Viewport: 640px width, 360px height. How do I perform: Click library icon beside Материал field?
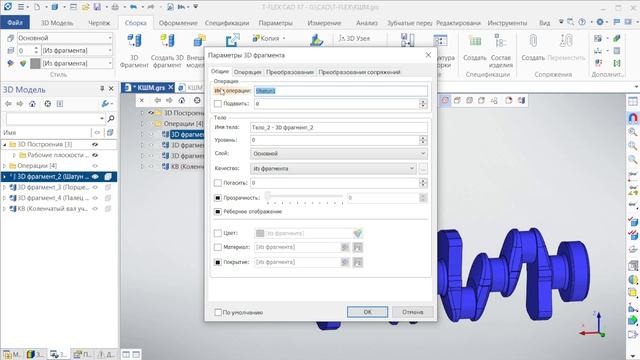click(358, 247)
